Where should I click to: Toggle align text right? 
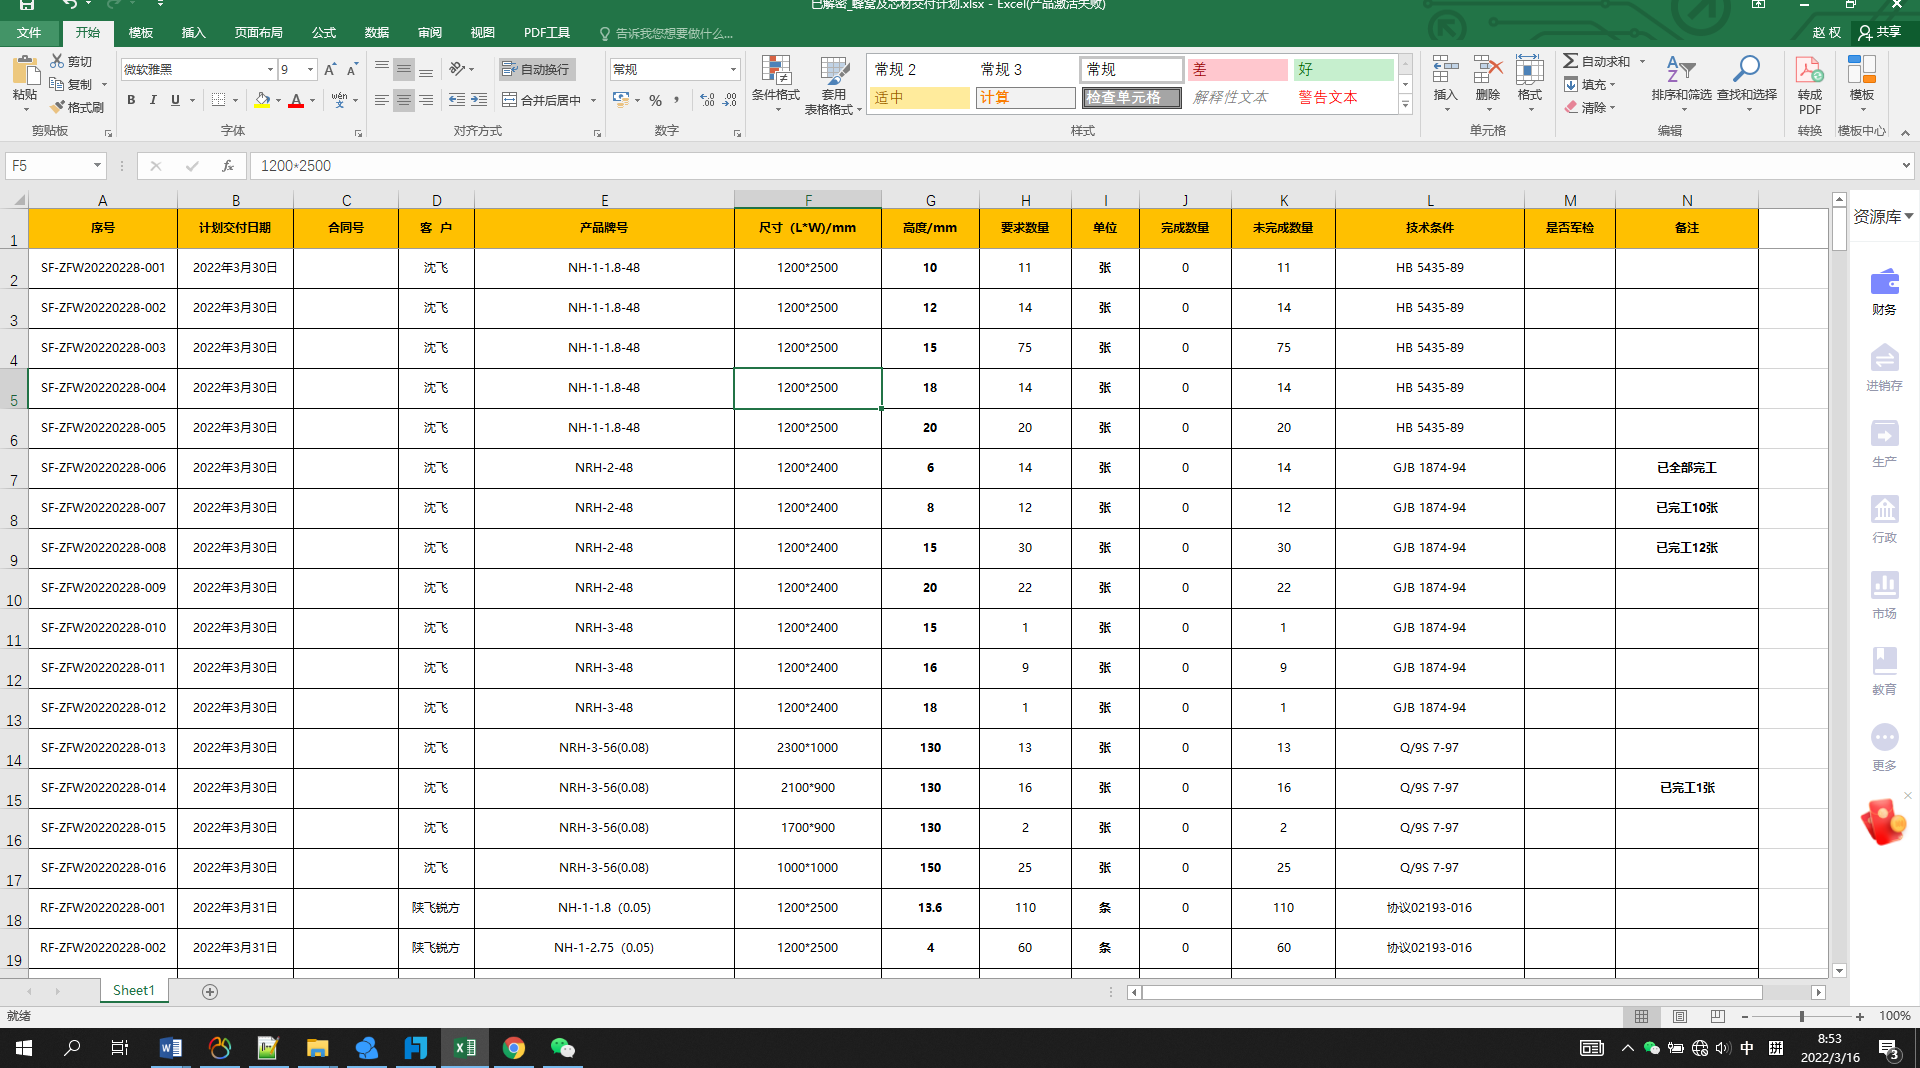coord(426,100)
